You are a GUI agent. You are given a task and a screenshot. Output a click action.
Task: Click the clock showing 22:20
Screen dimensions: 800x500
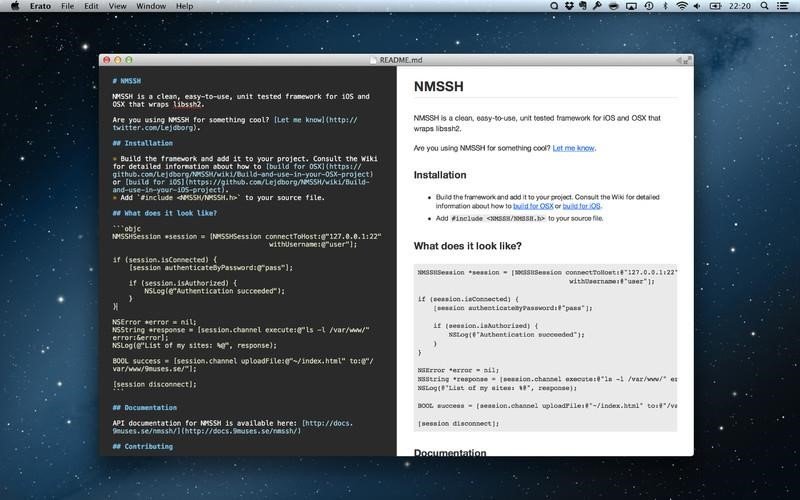[x=740, y=6]
